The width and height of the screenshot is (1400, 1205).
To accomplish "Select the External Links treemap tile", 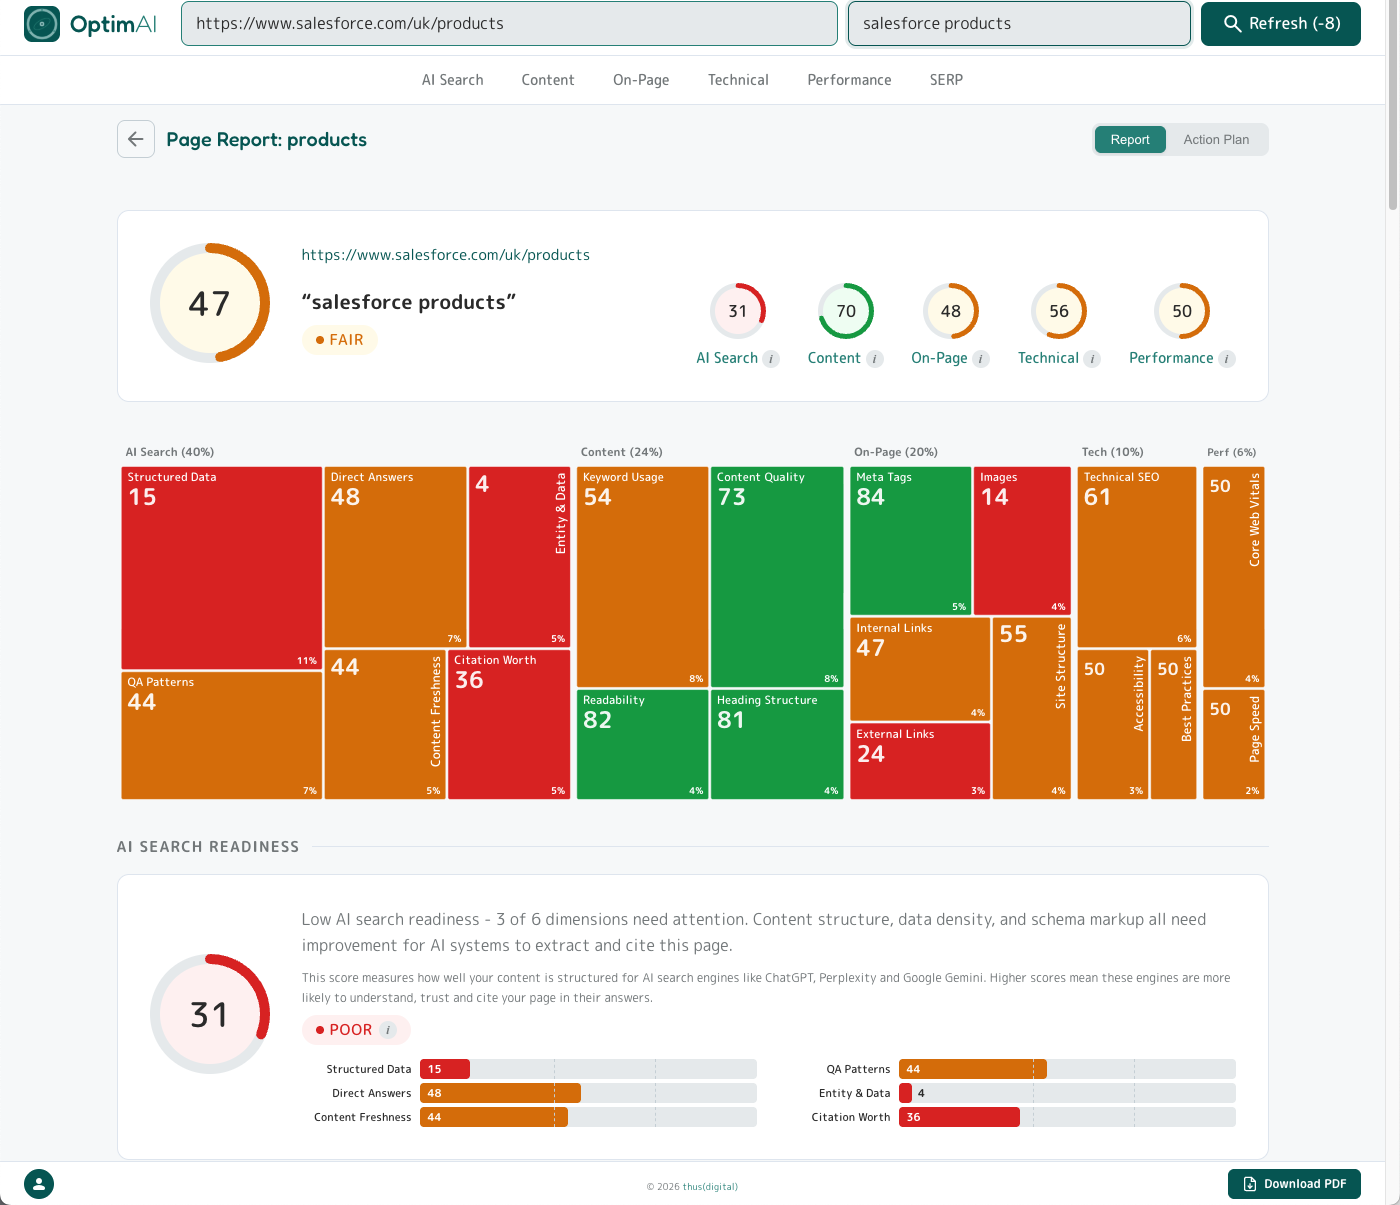I will 920,762.
